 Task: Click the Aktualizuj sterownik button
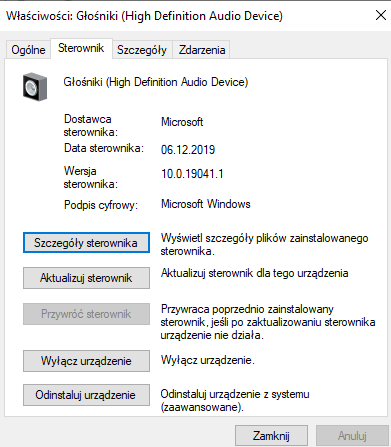[86, 278]
